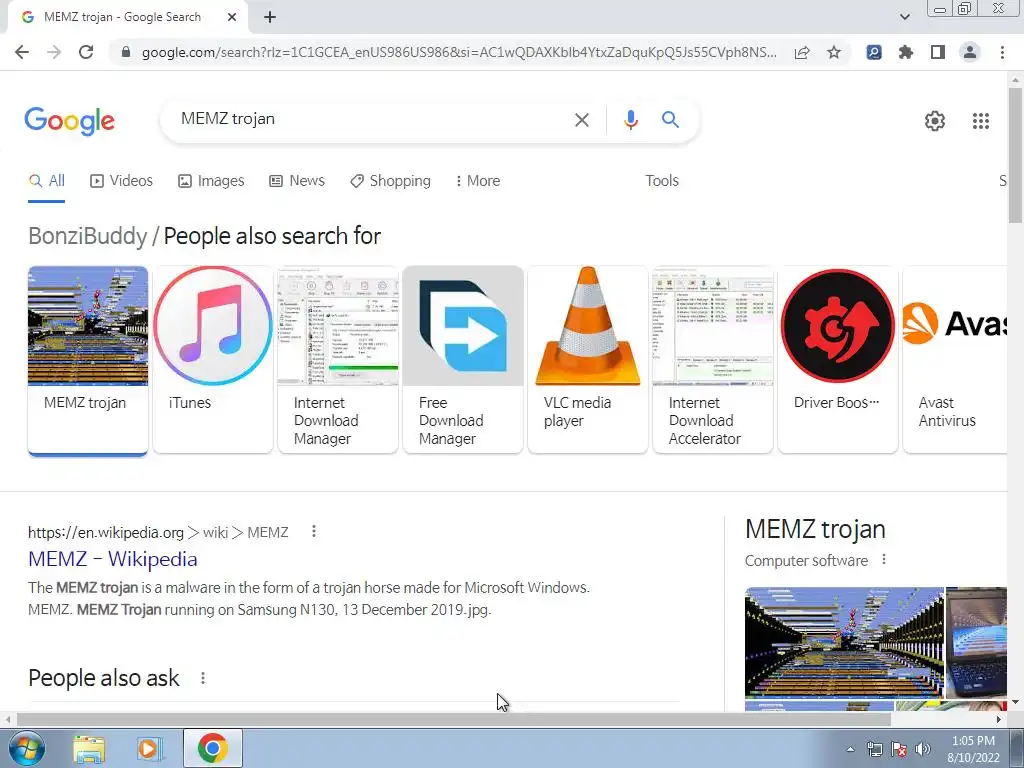Open the laptop photo in knowledge panel
Screen dimensions: 1024x768
pyautogui.click(x=976, y=643)
